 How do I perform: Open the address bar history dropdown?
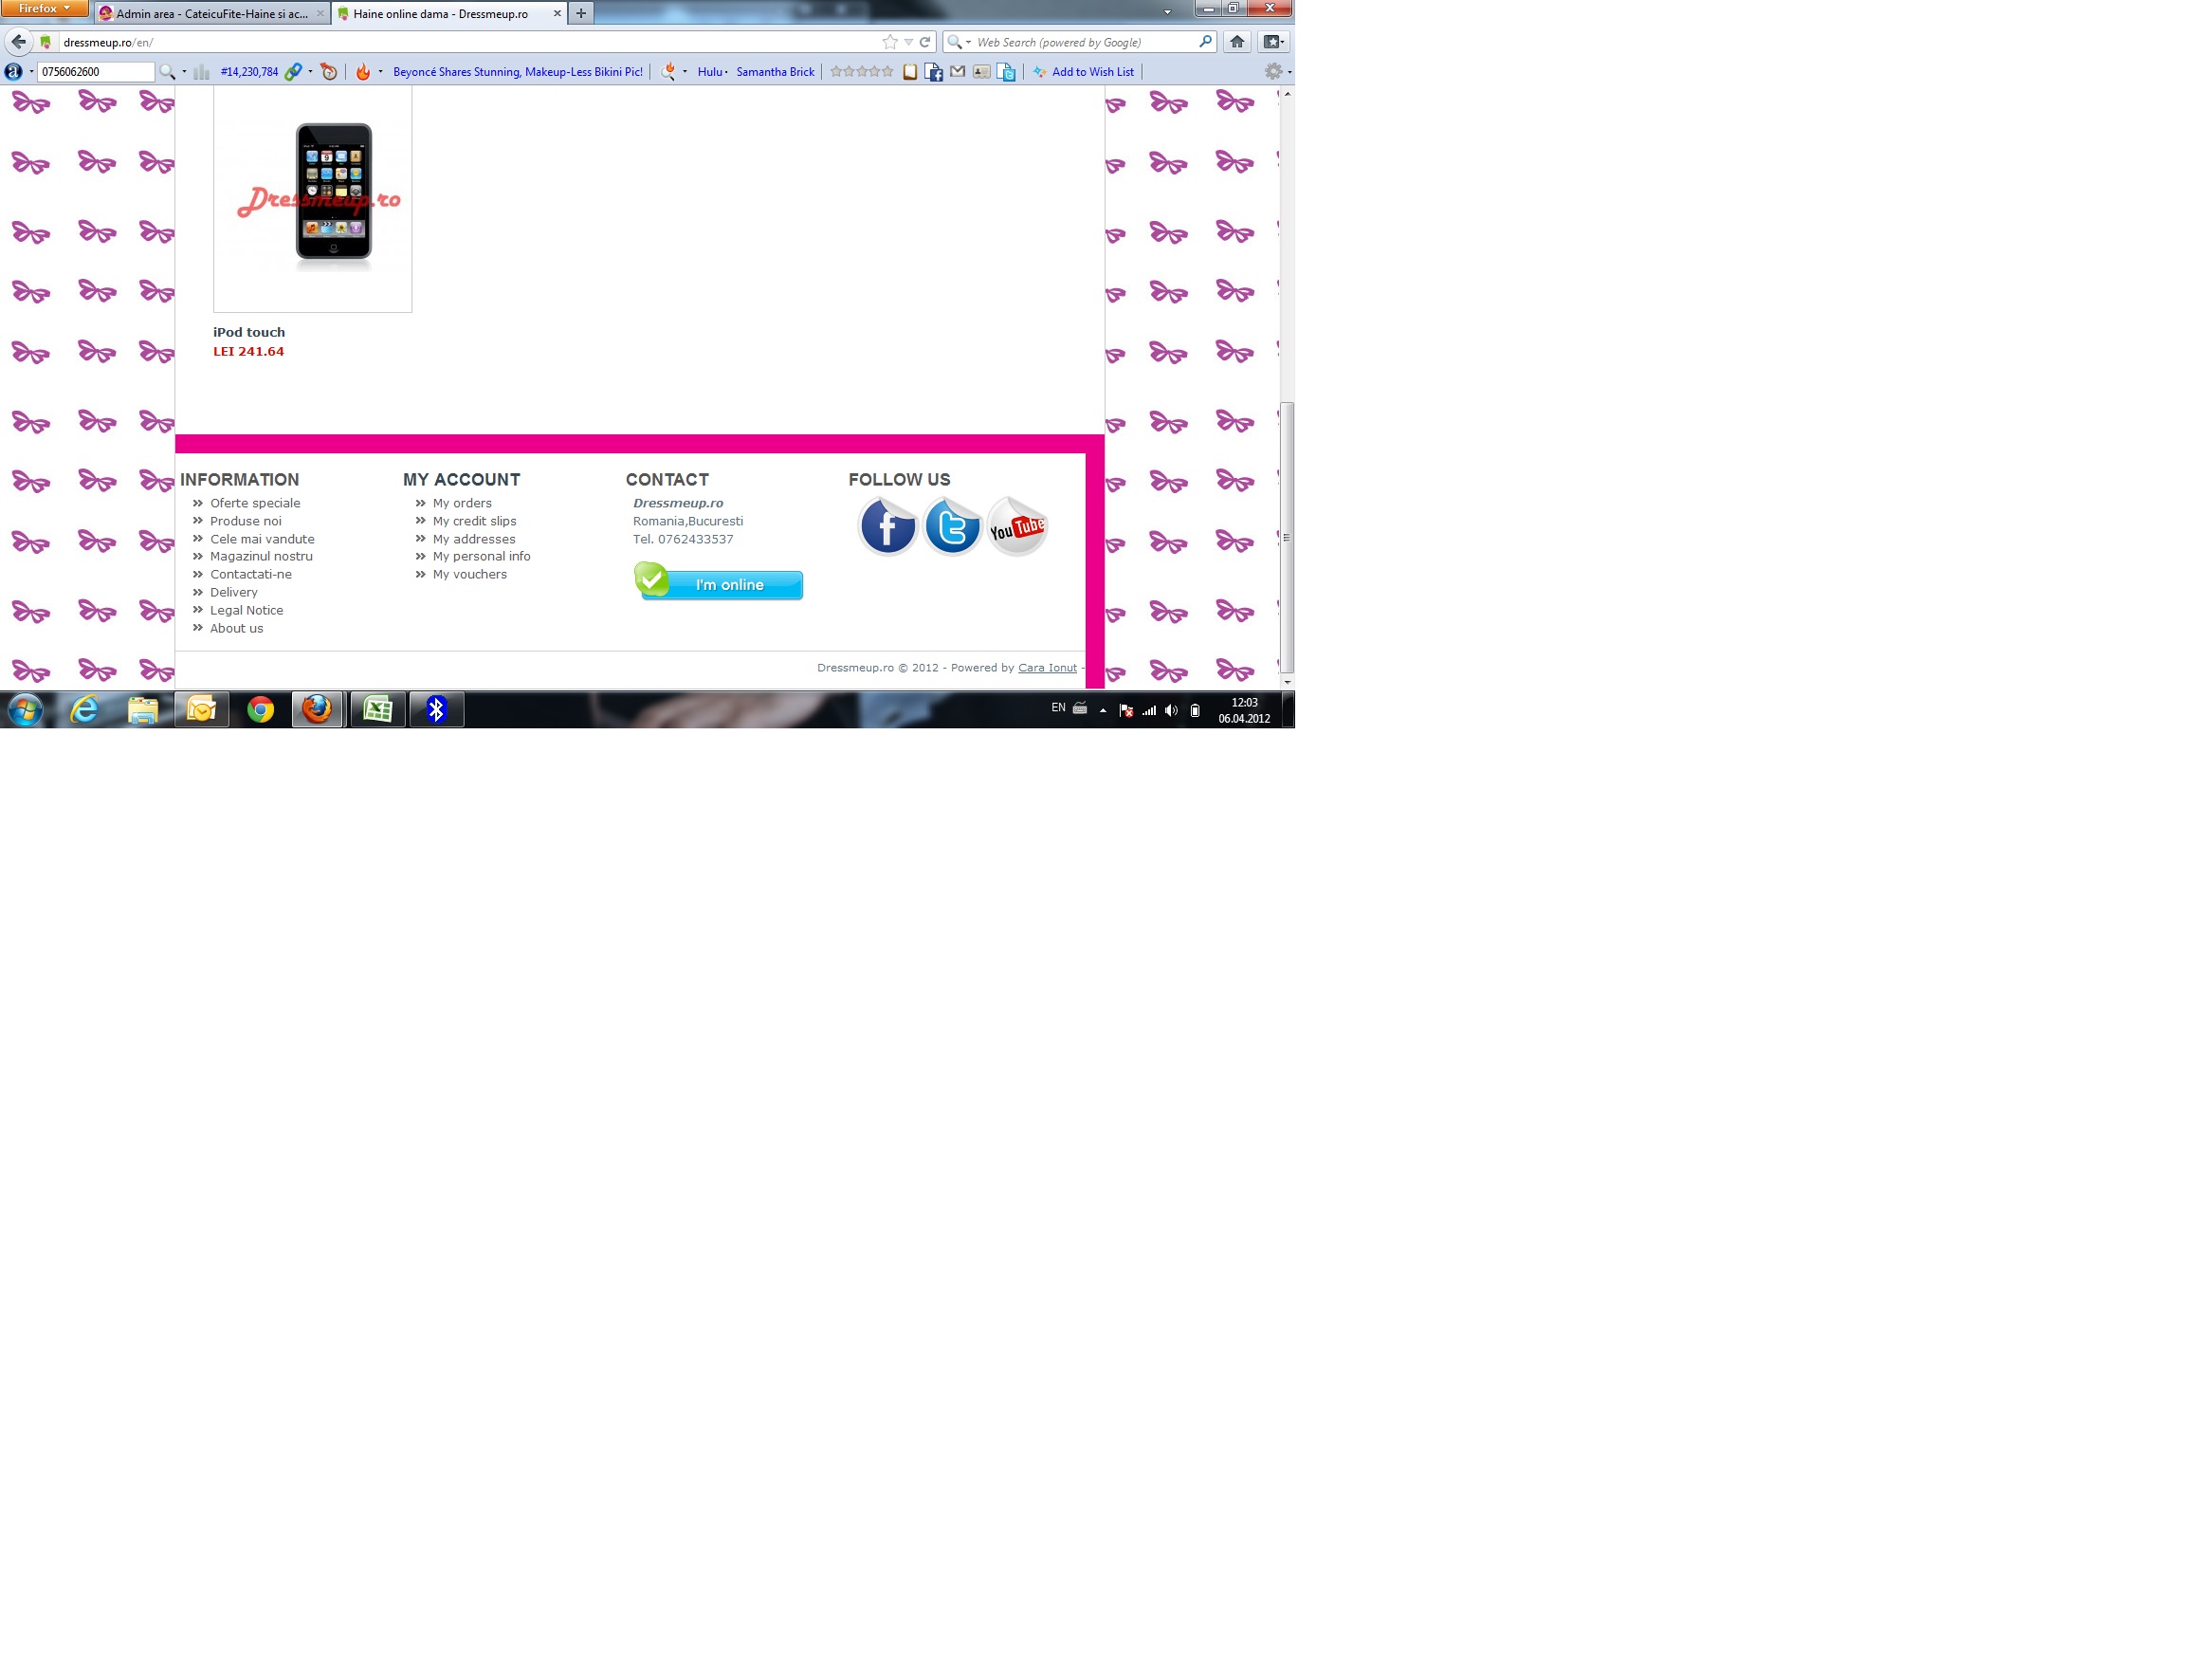908,42
